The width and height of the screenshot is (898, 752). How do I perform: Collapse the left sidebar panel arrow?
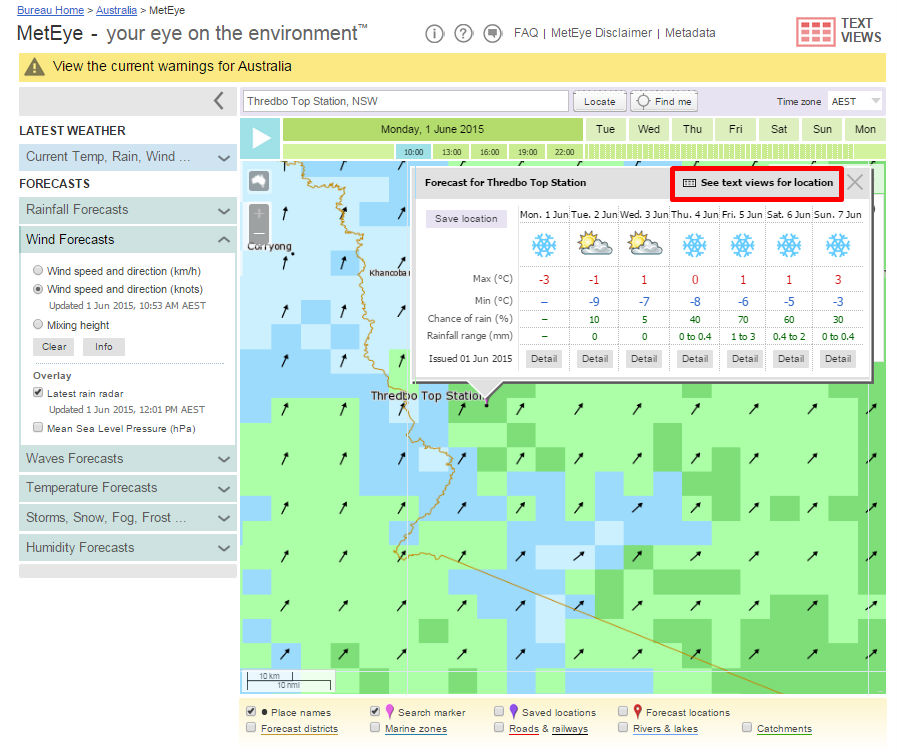click(x=219, y=101)
